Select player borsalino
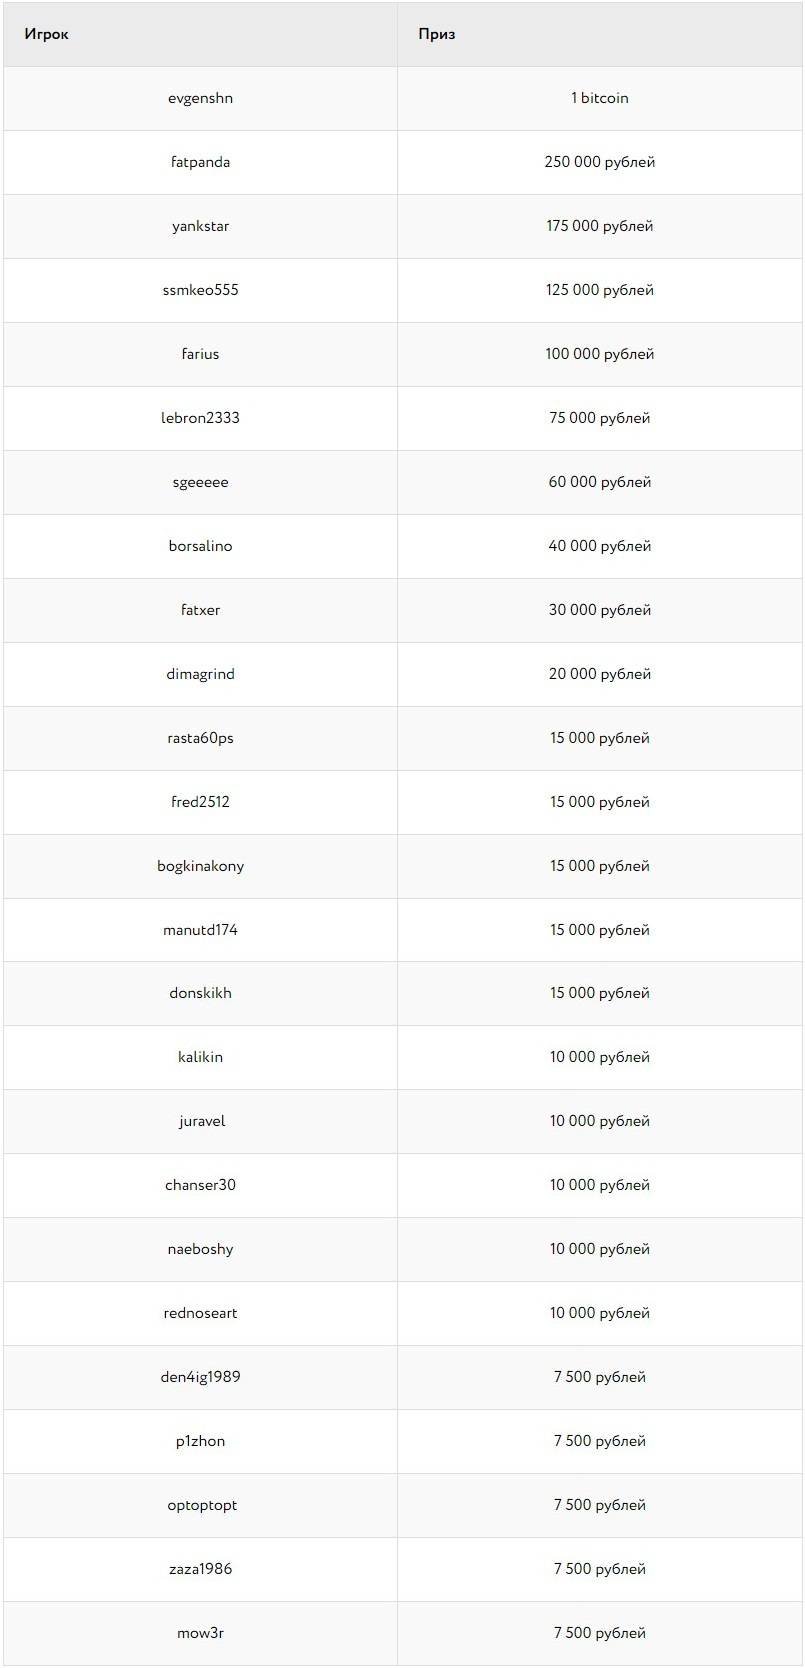 tap(200, 546)
